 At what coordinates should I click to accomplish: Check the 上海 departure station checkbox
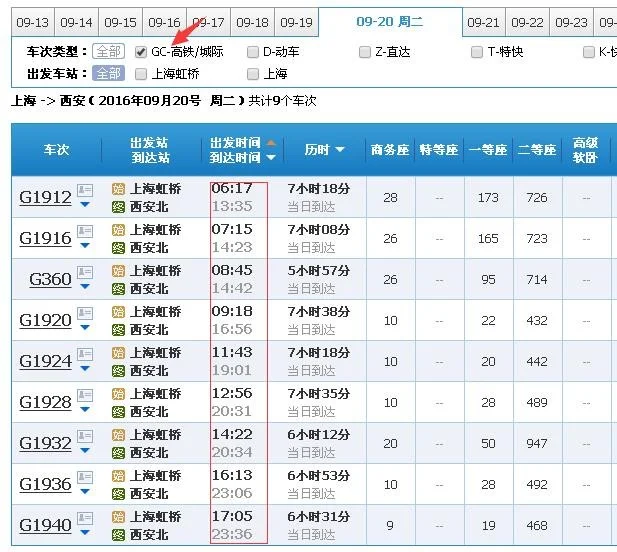tap(253, 74)
